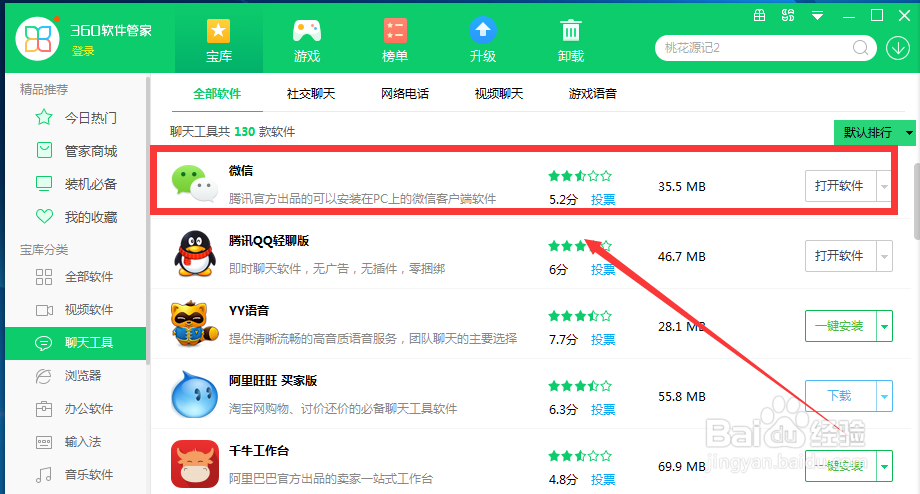Click the 微信 app icon

pos(195,184)
